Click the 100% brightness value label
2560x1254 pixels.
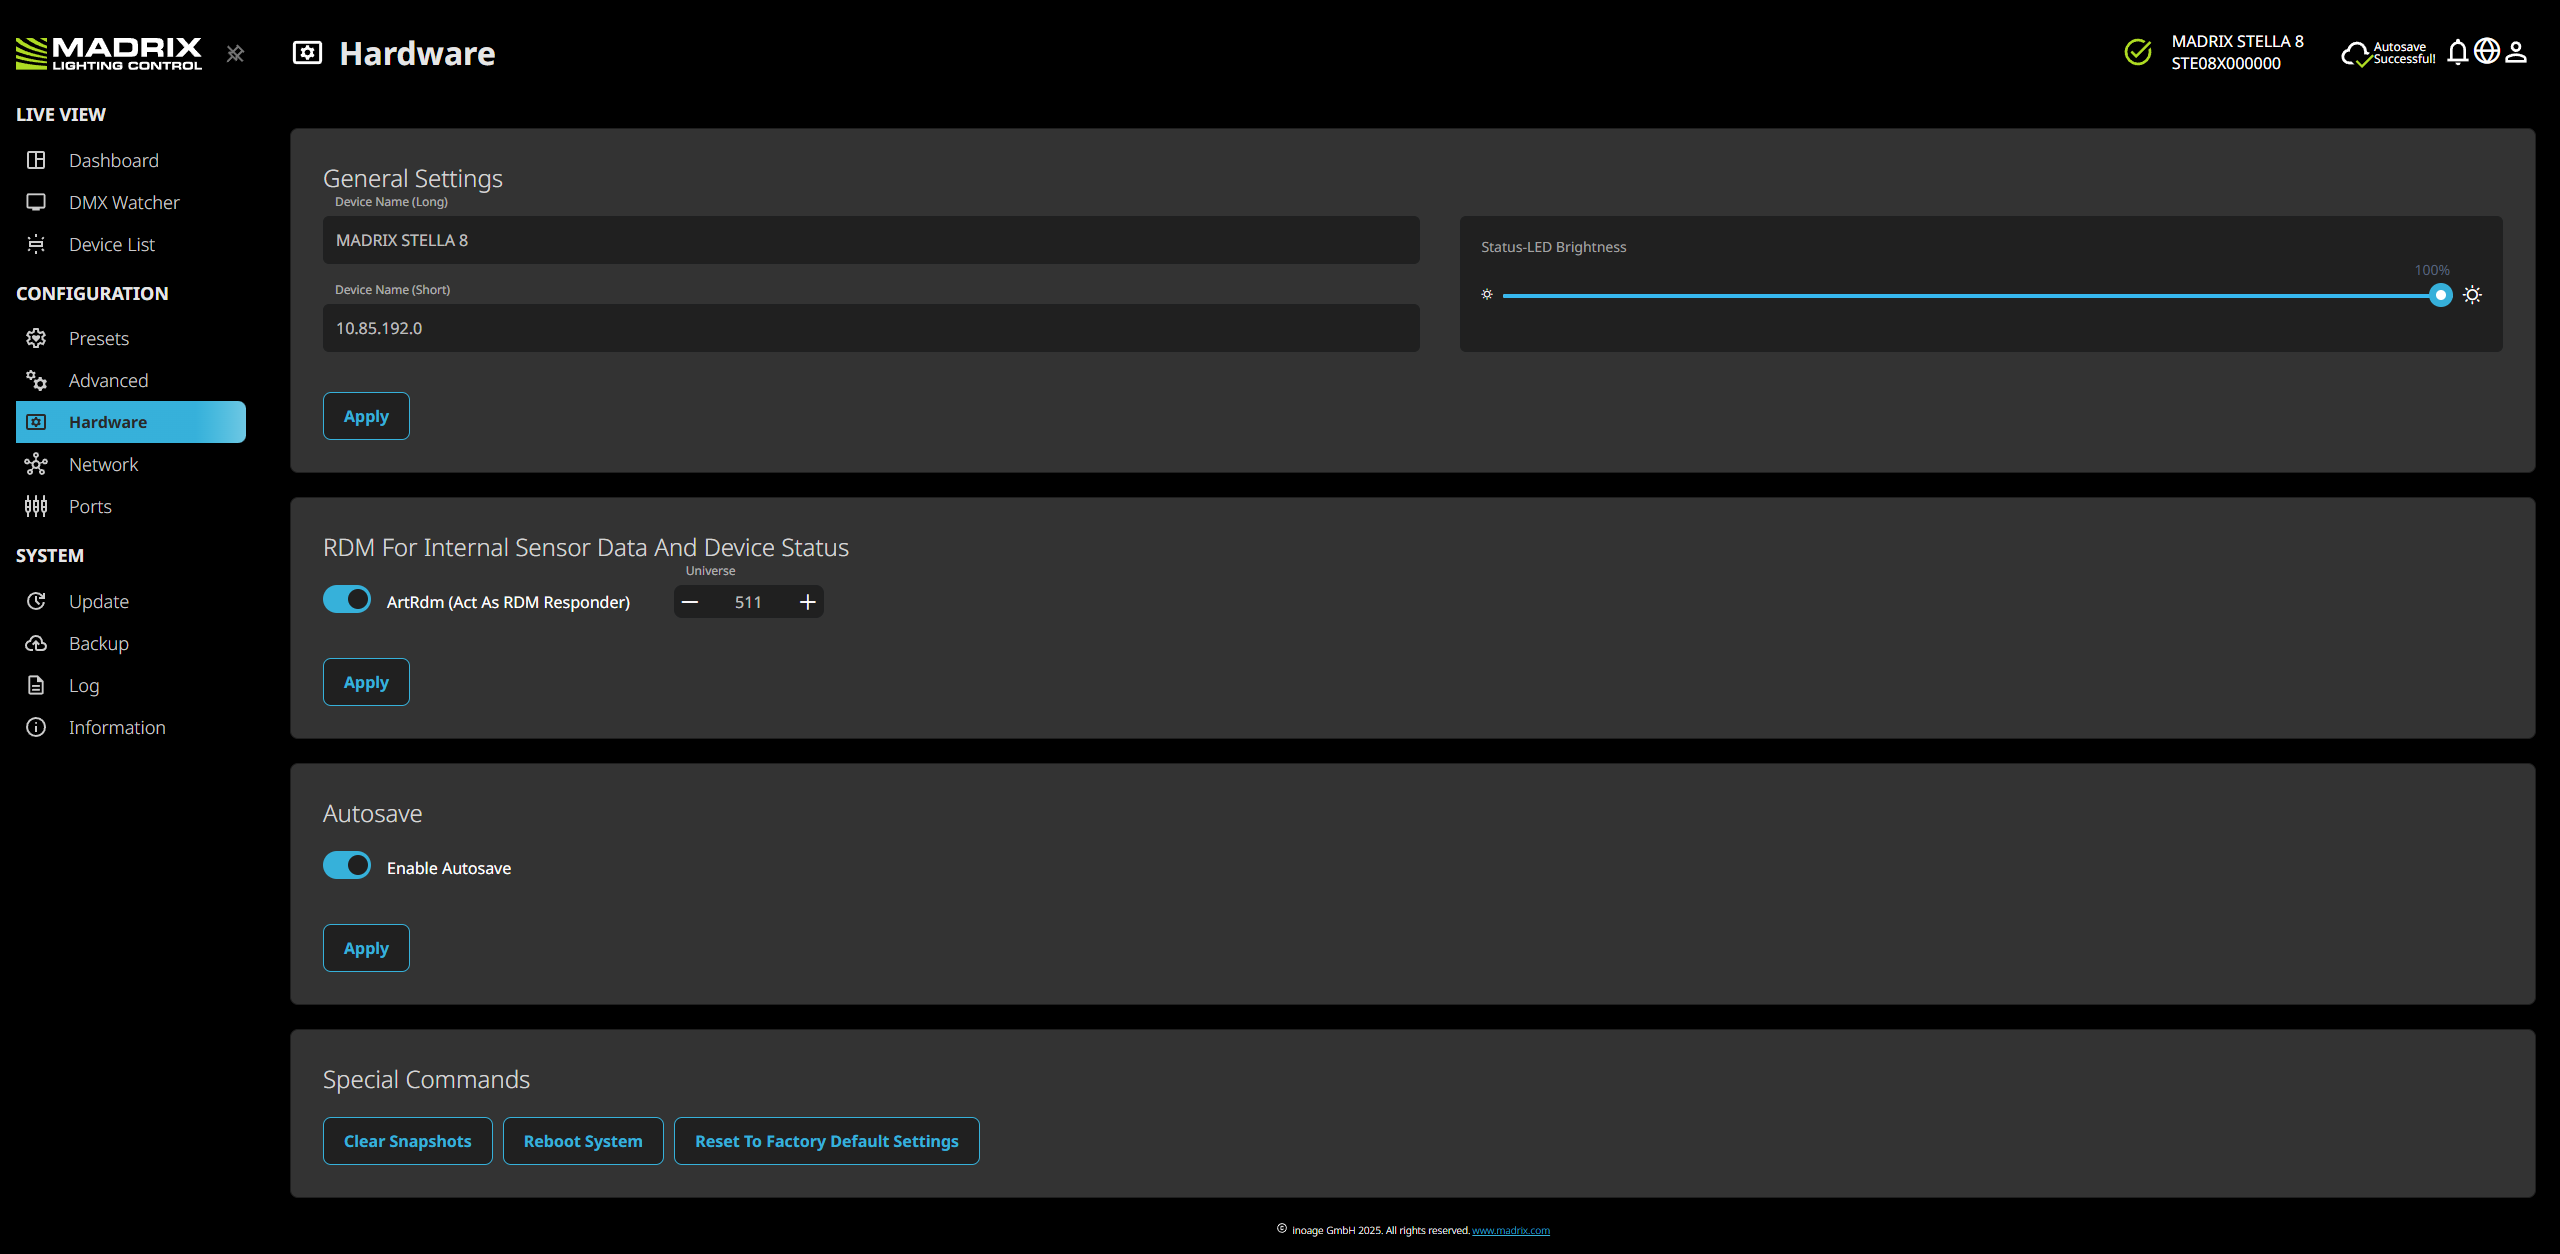click(2432, 270)
